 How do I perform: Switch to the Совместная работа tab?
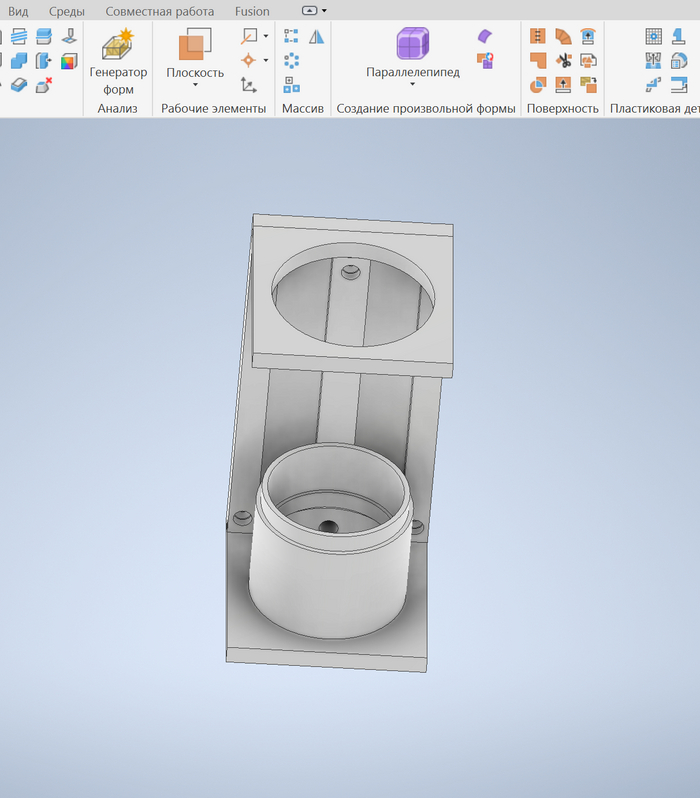coord(160,11)
